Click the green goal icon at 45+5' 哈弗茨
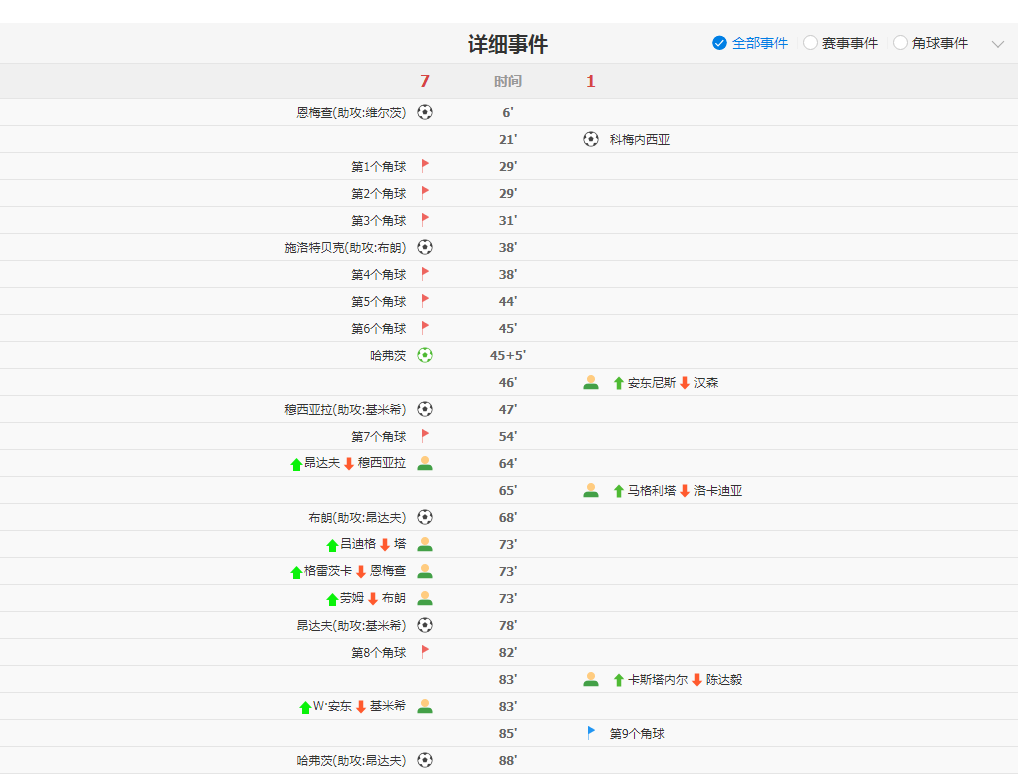 [x=425, y=355]
